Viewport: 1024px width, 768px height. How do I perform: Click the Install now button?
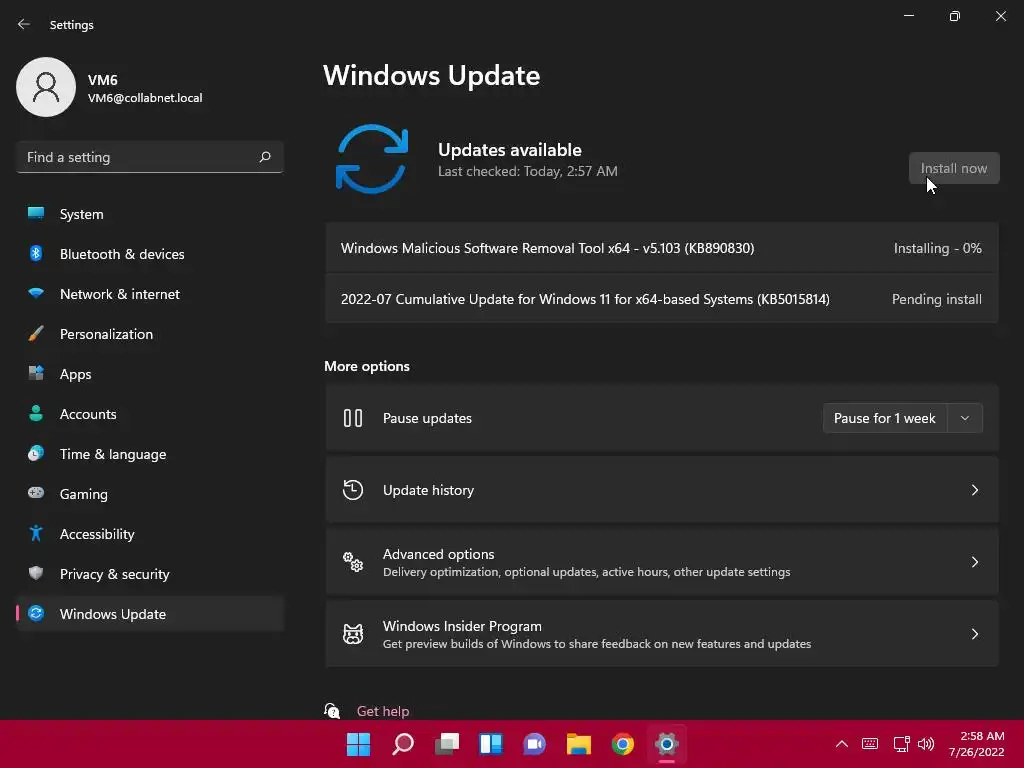pos(953,168)
